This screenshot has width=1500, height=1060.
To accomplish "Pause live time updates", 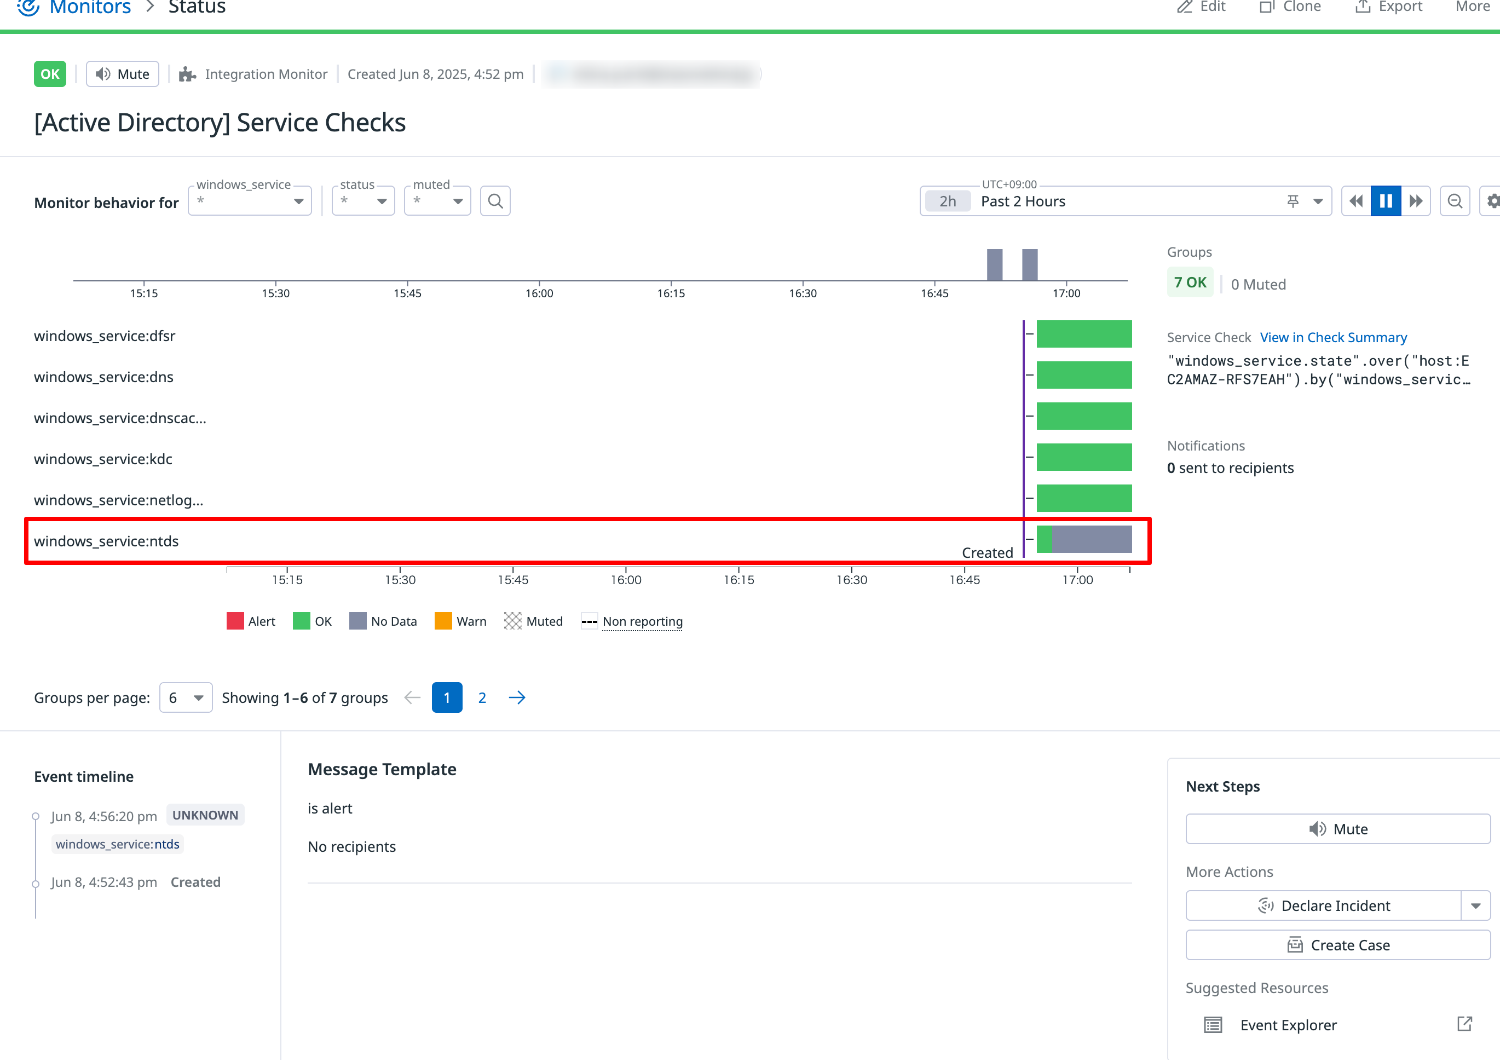I will [x=1386, y=201].
